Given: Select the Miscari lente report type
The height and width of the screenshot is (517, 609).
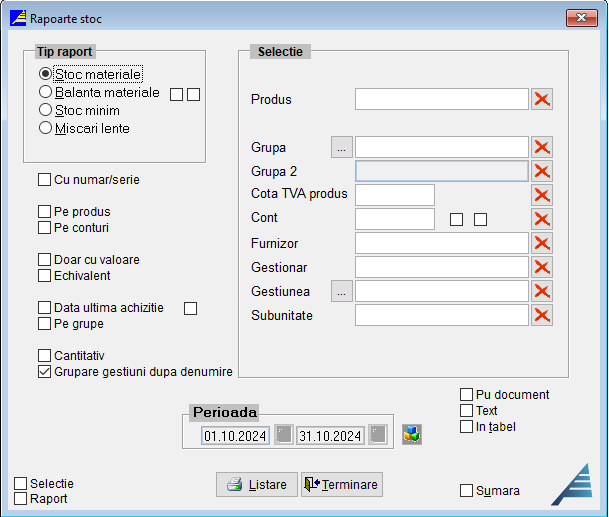Looking at the screenshot, I should click(45, 128).
